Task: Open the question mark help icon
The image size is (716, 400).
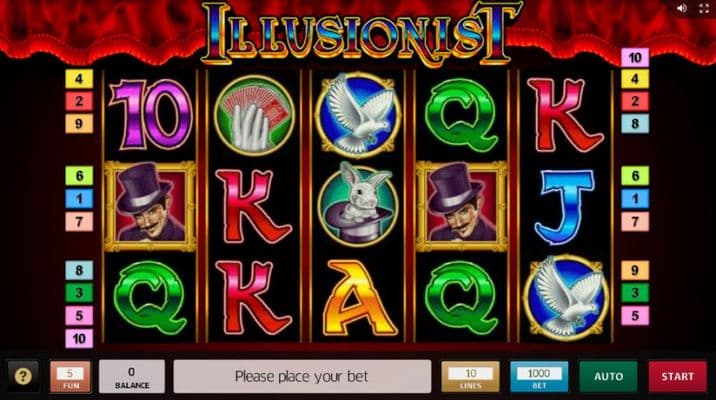Action: 23,376
